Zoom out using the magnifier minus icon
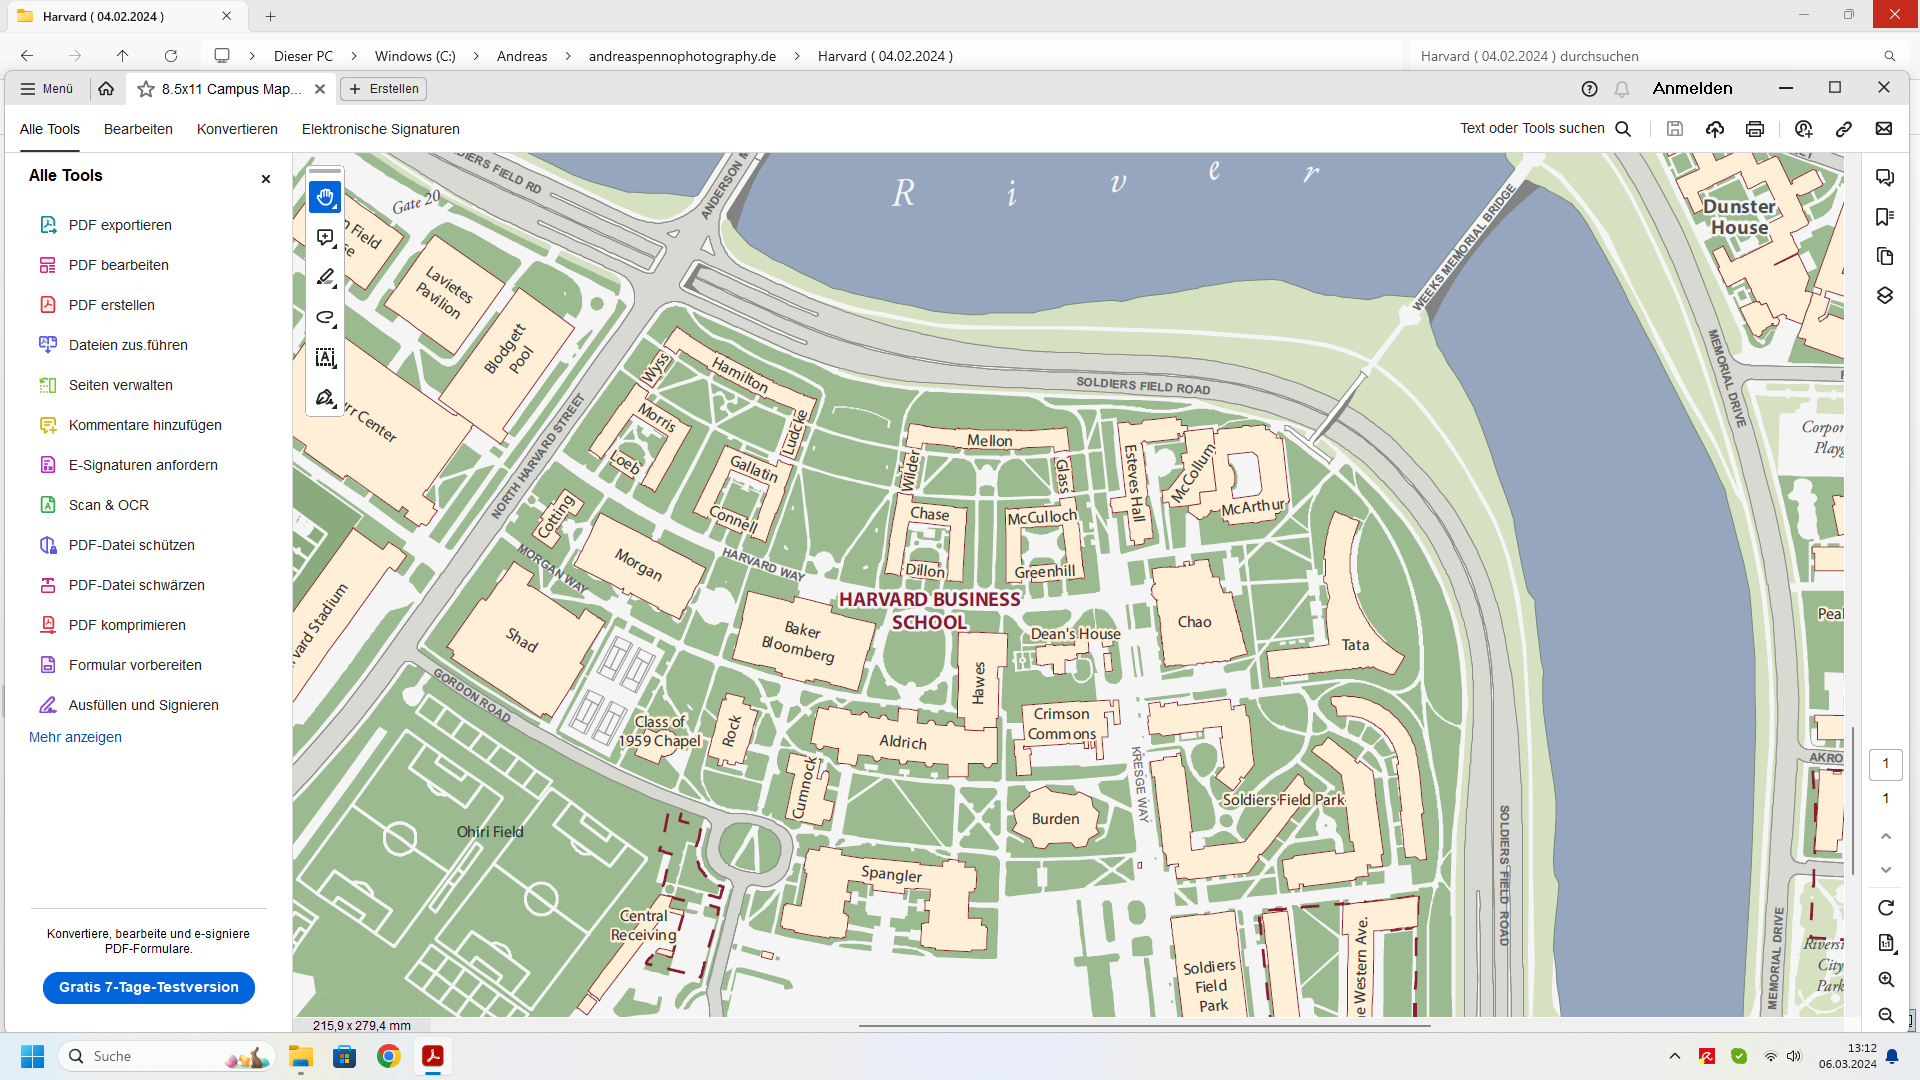 click(x=1886, y=1015)
